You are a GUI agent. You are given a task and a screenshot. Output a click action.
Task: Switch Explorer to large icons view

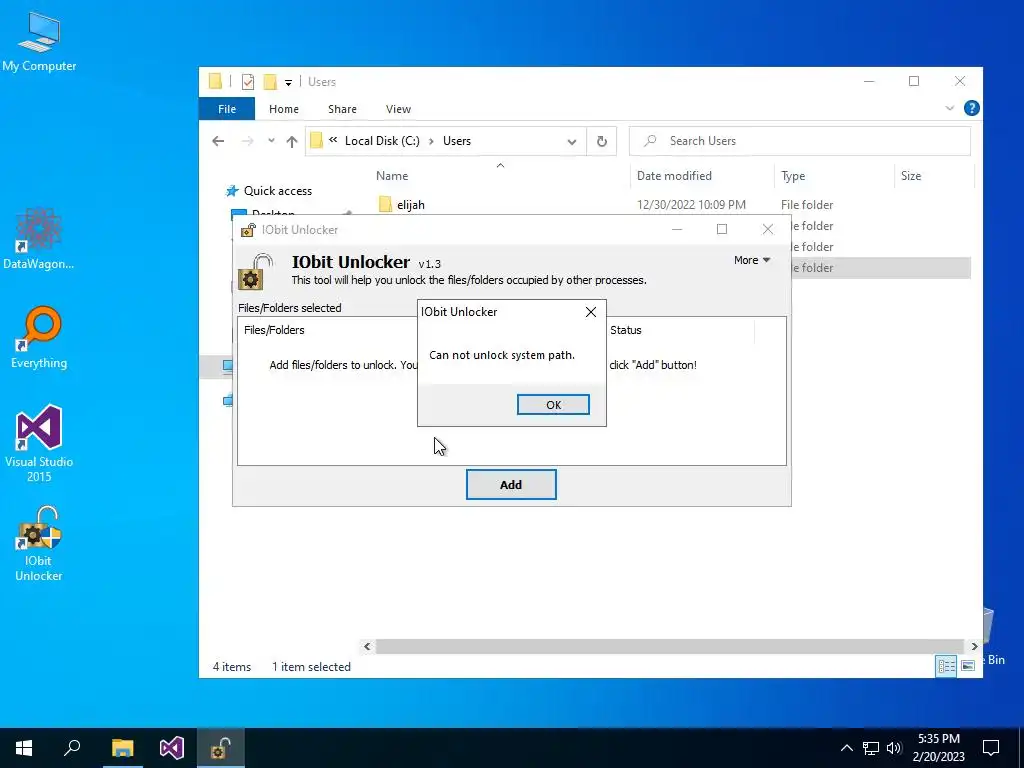[968, 666]
